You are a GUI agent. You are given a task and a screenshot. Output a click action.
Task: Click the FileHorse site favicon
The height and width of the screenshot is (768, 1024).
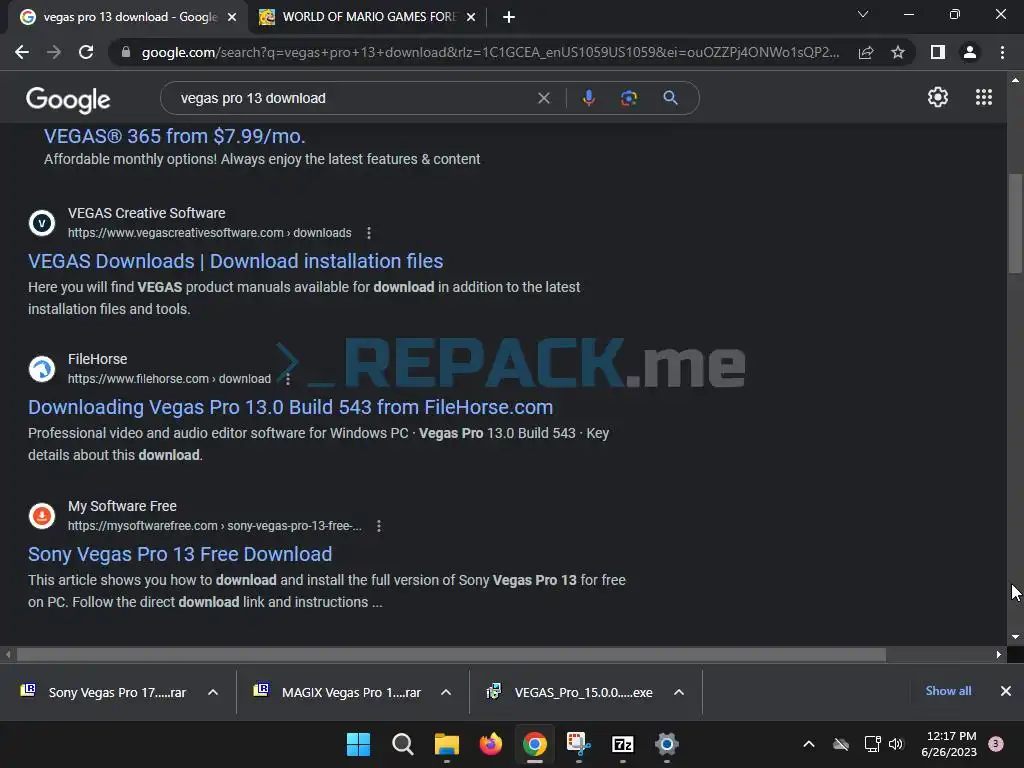click(42, 369)
